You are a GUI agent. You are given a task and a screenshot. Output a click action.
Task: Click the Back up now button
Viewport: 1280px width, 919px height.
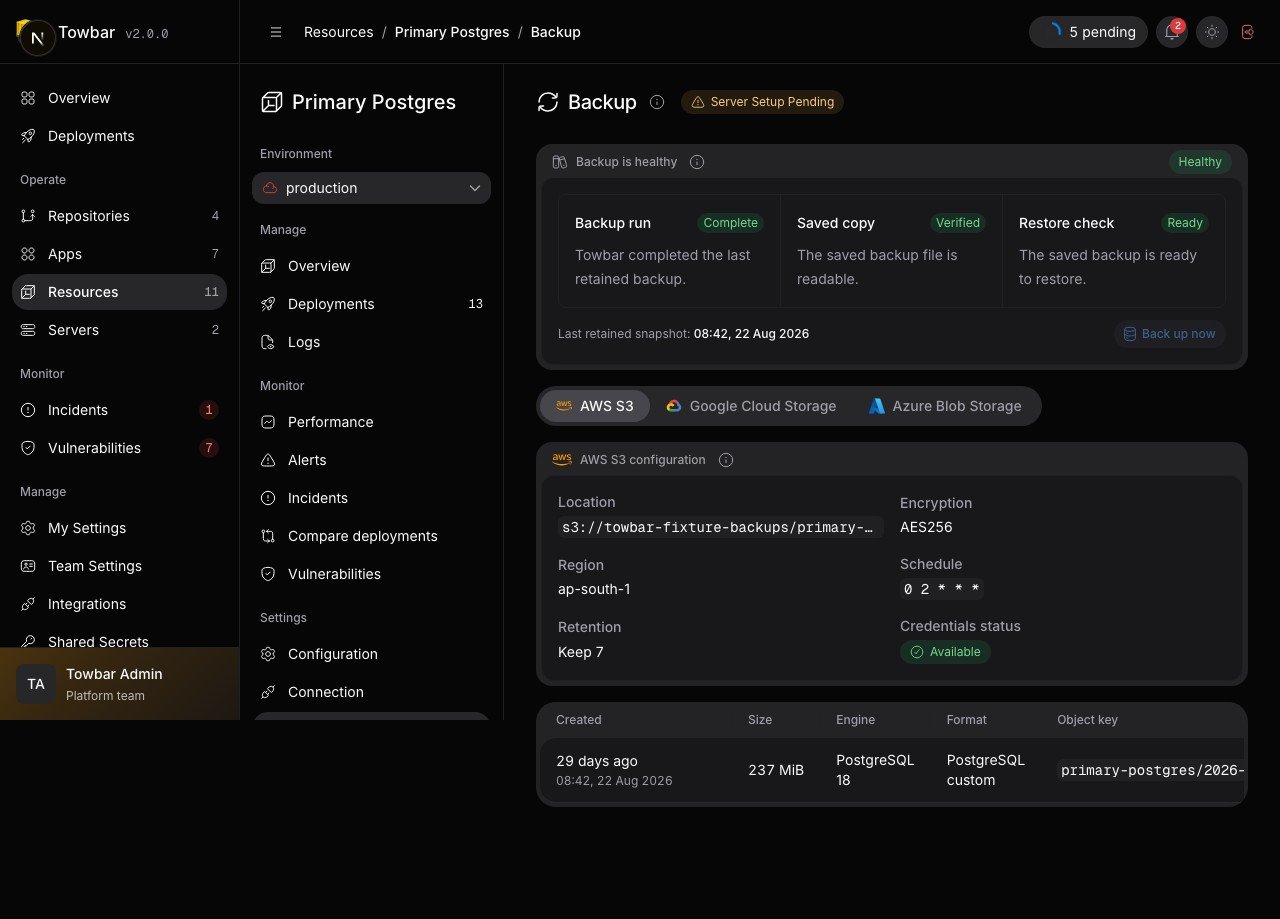[1169, 334]
